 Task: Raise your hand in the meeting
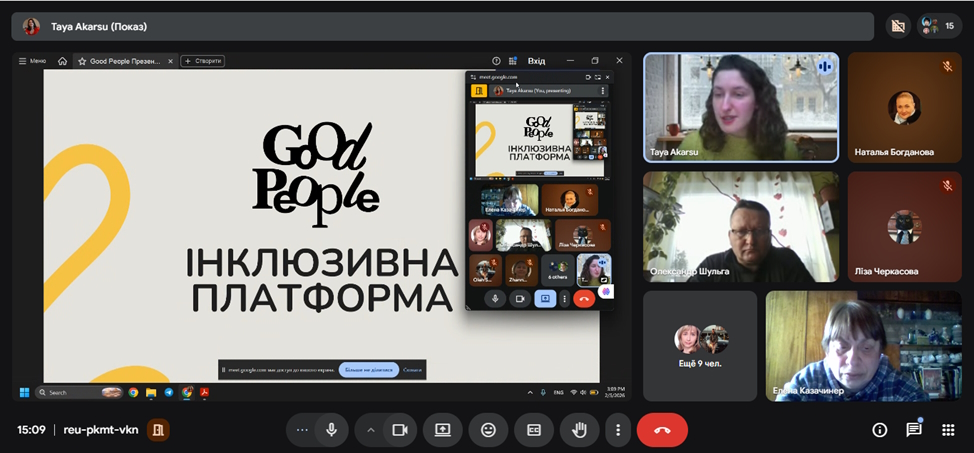coord(579,430)
